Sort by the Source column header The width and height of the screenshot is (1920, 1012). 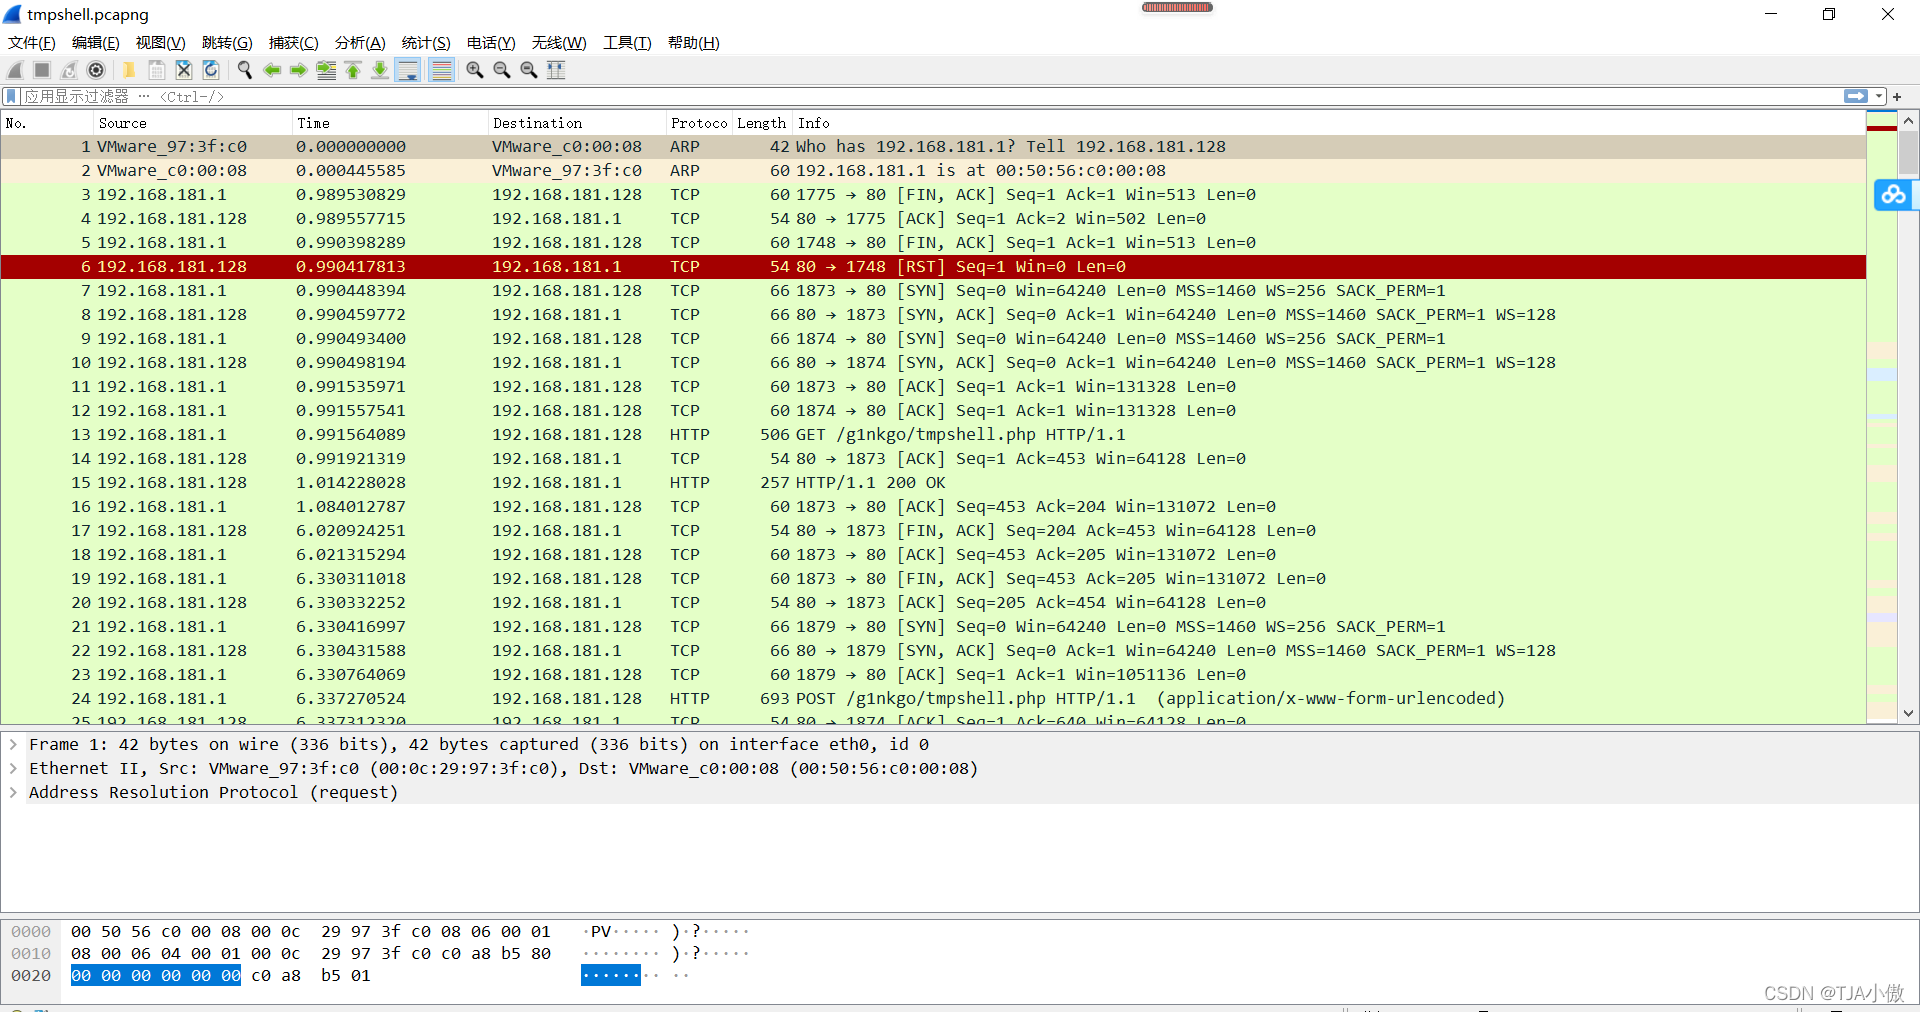193,123
